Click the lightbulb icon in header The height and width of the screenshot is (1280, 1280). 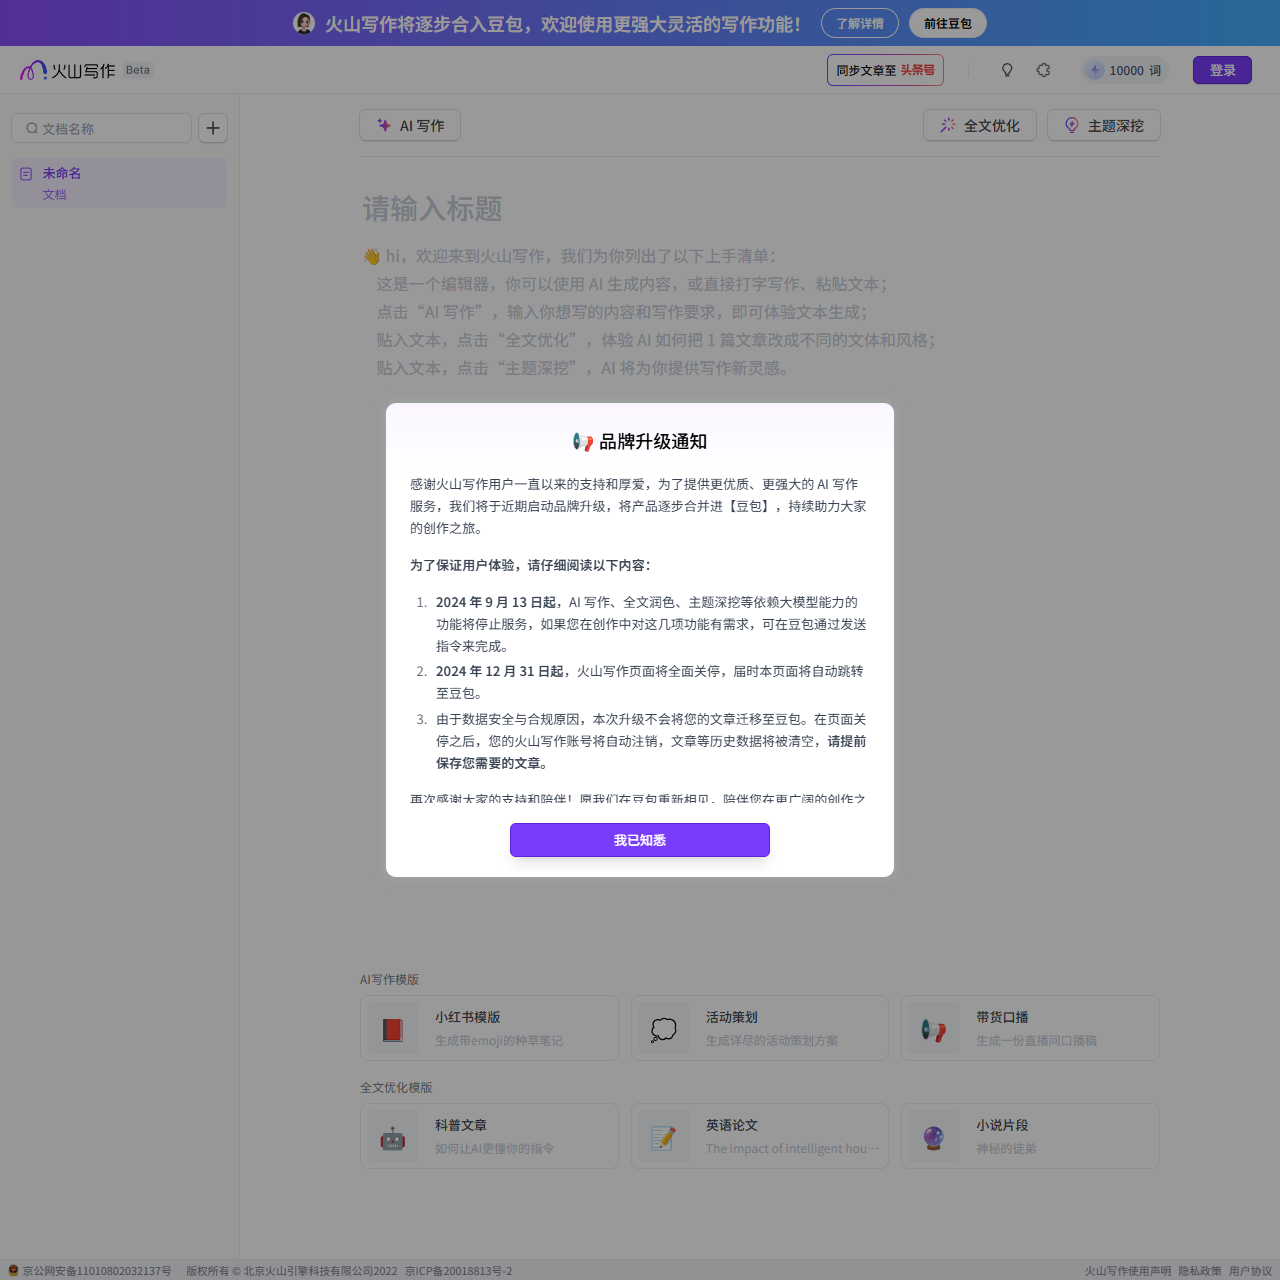1007,70
